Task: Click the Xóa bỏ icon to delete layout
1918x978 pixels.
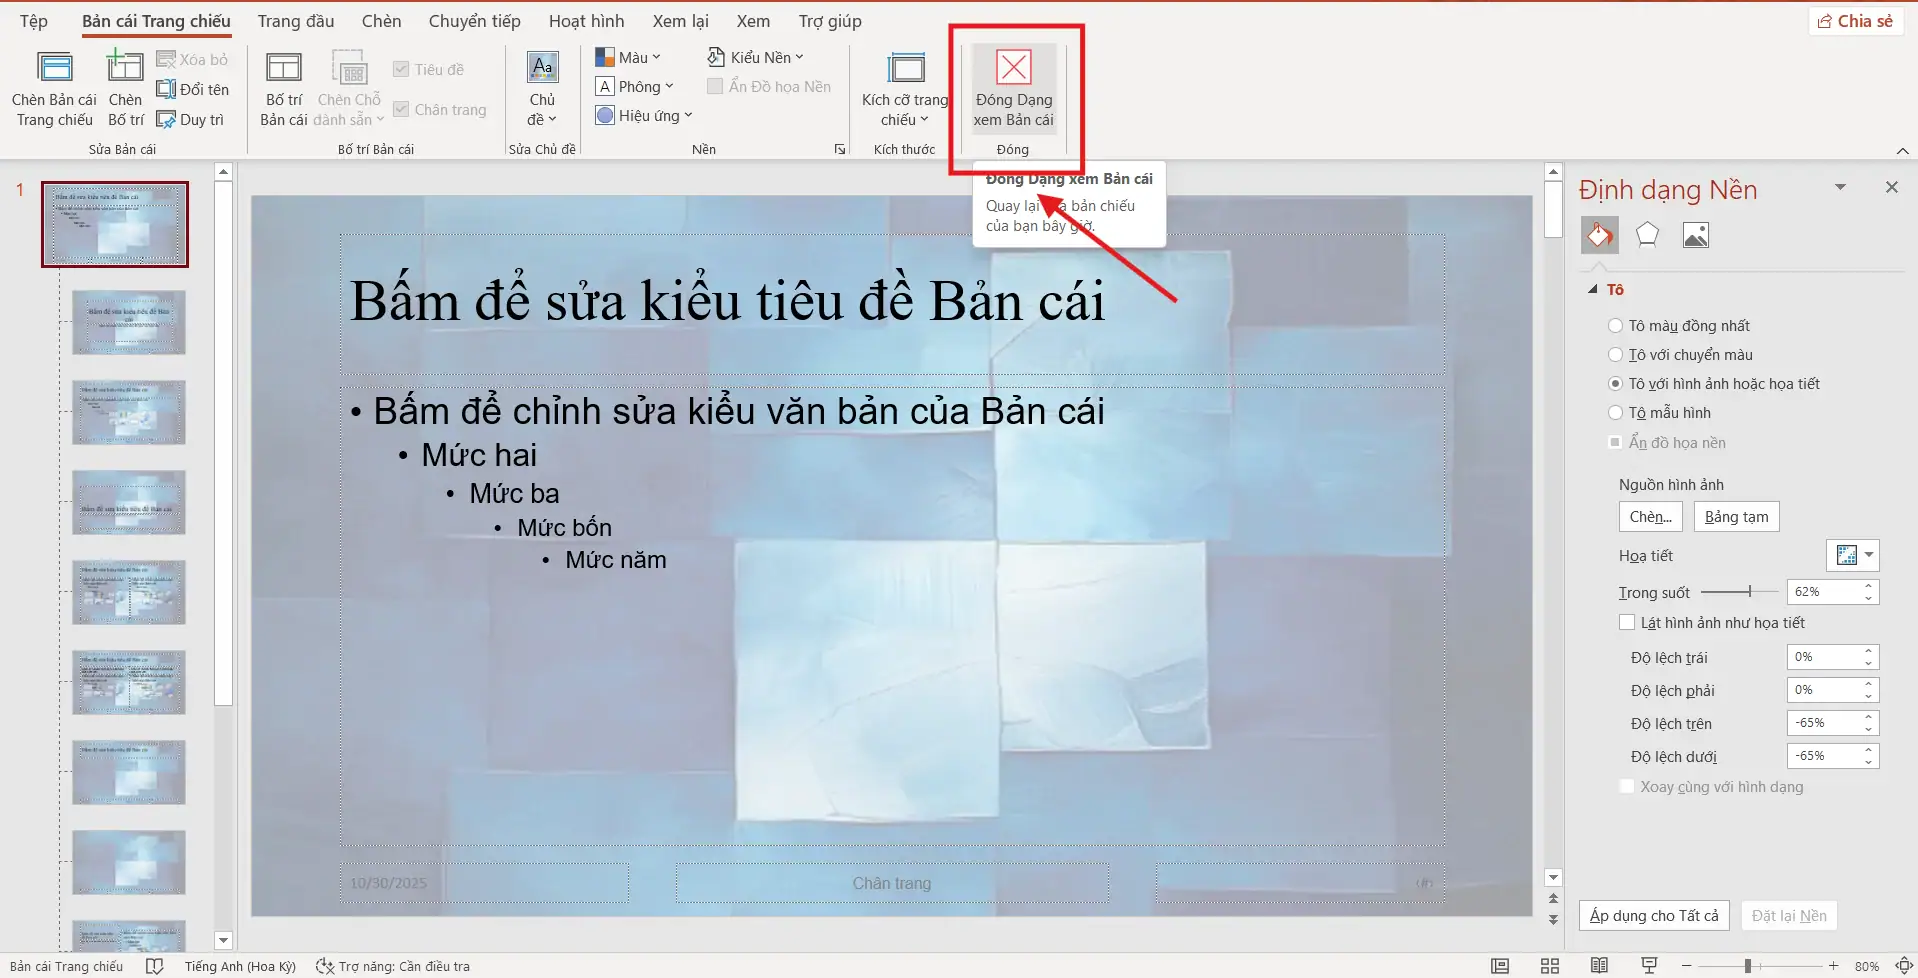Action: pyautogui.click(x=165, y=59)
